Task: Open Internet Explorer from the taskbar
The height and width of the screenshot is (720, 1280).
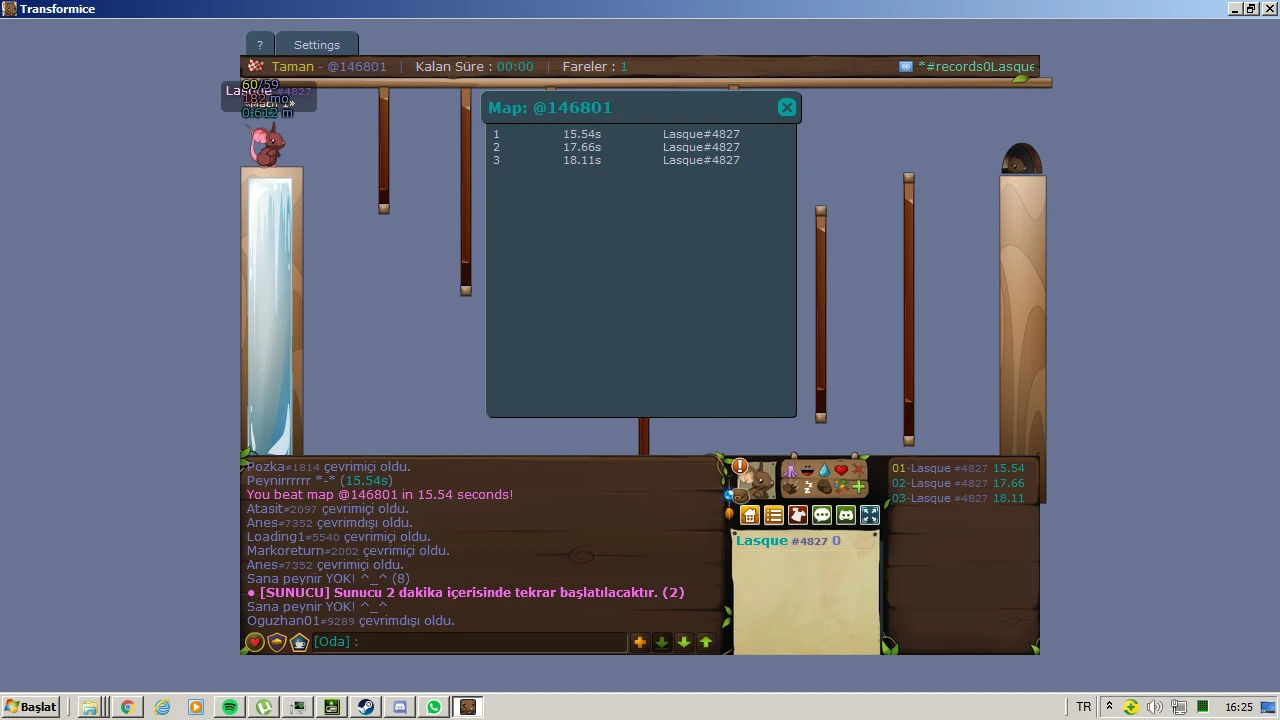Action: (x=162, y=707)
